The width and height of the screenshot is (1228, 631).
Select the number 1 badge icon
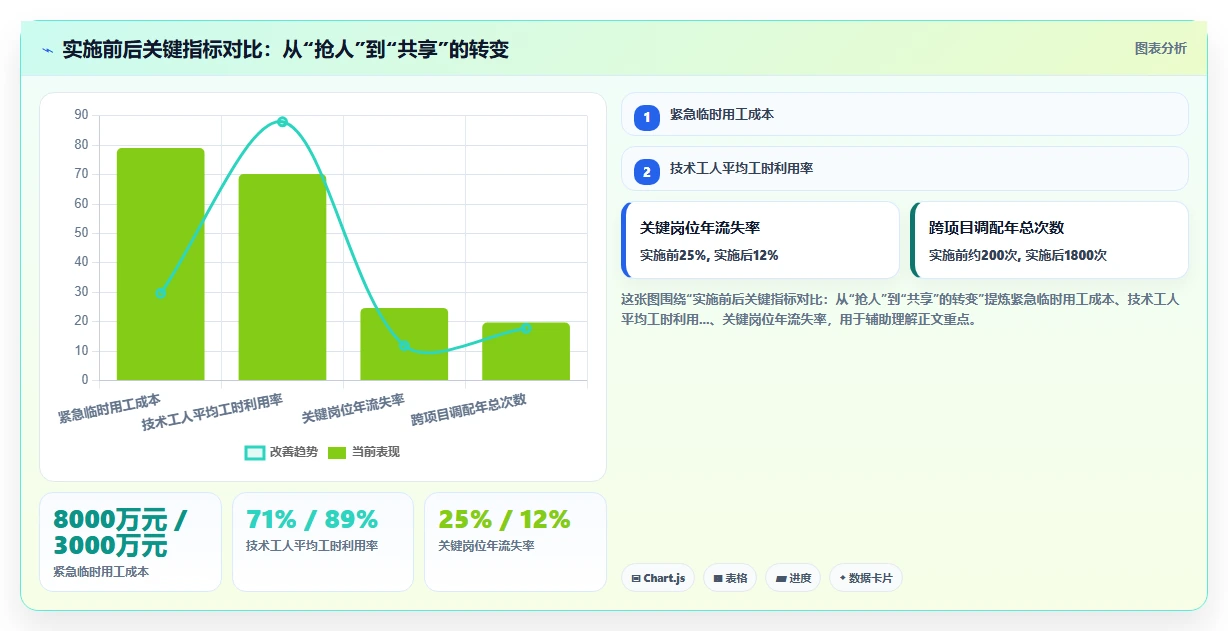point(647,117)
